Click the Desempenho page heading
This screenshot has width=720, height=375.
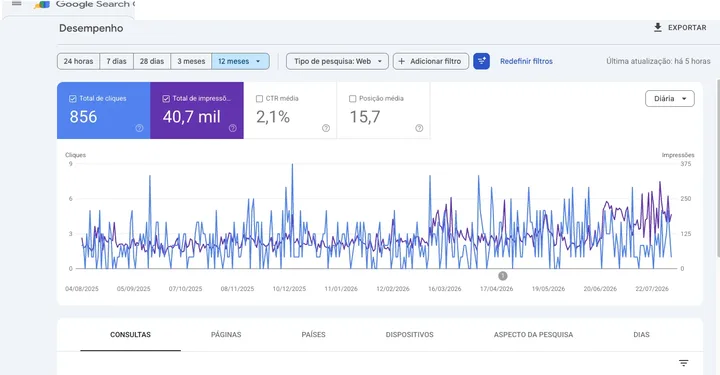pyautogui.click(x=91, y=28)
